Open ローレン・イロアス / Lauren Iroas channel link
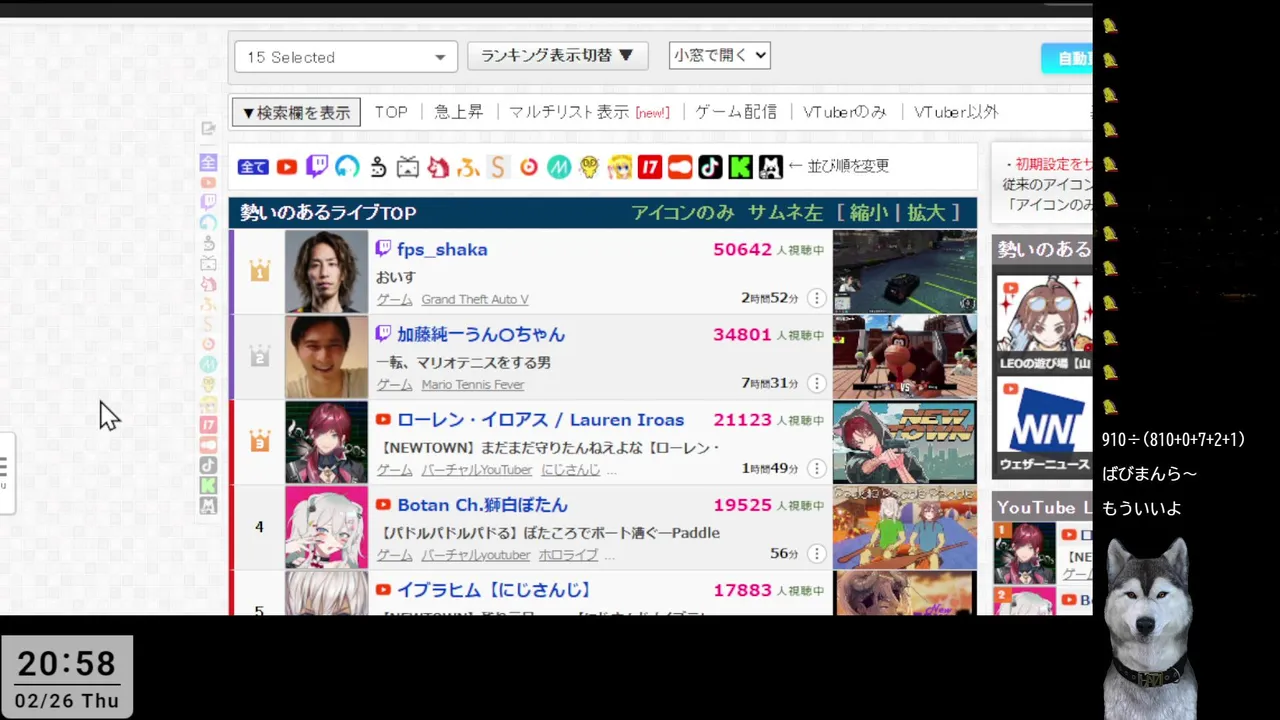This screenshot has width=1280, height=720. pyautogui.click(x=540, y=420)
